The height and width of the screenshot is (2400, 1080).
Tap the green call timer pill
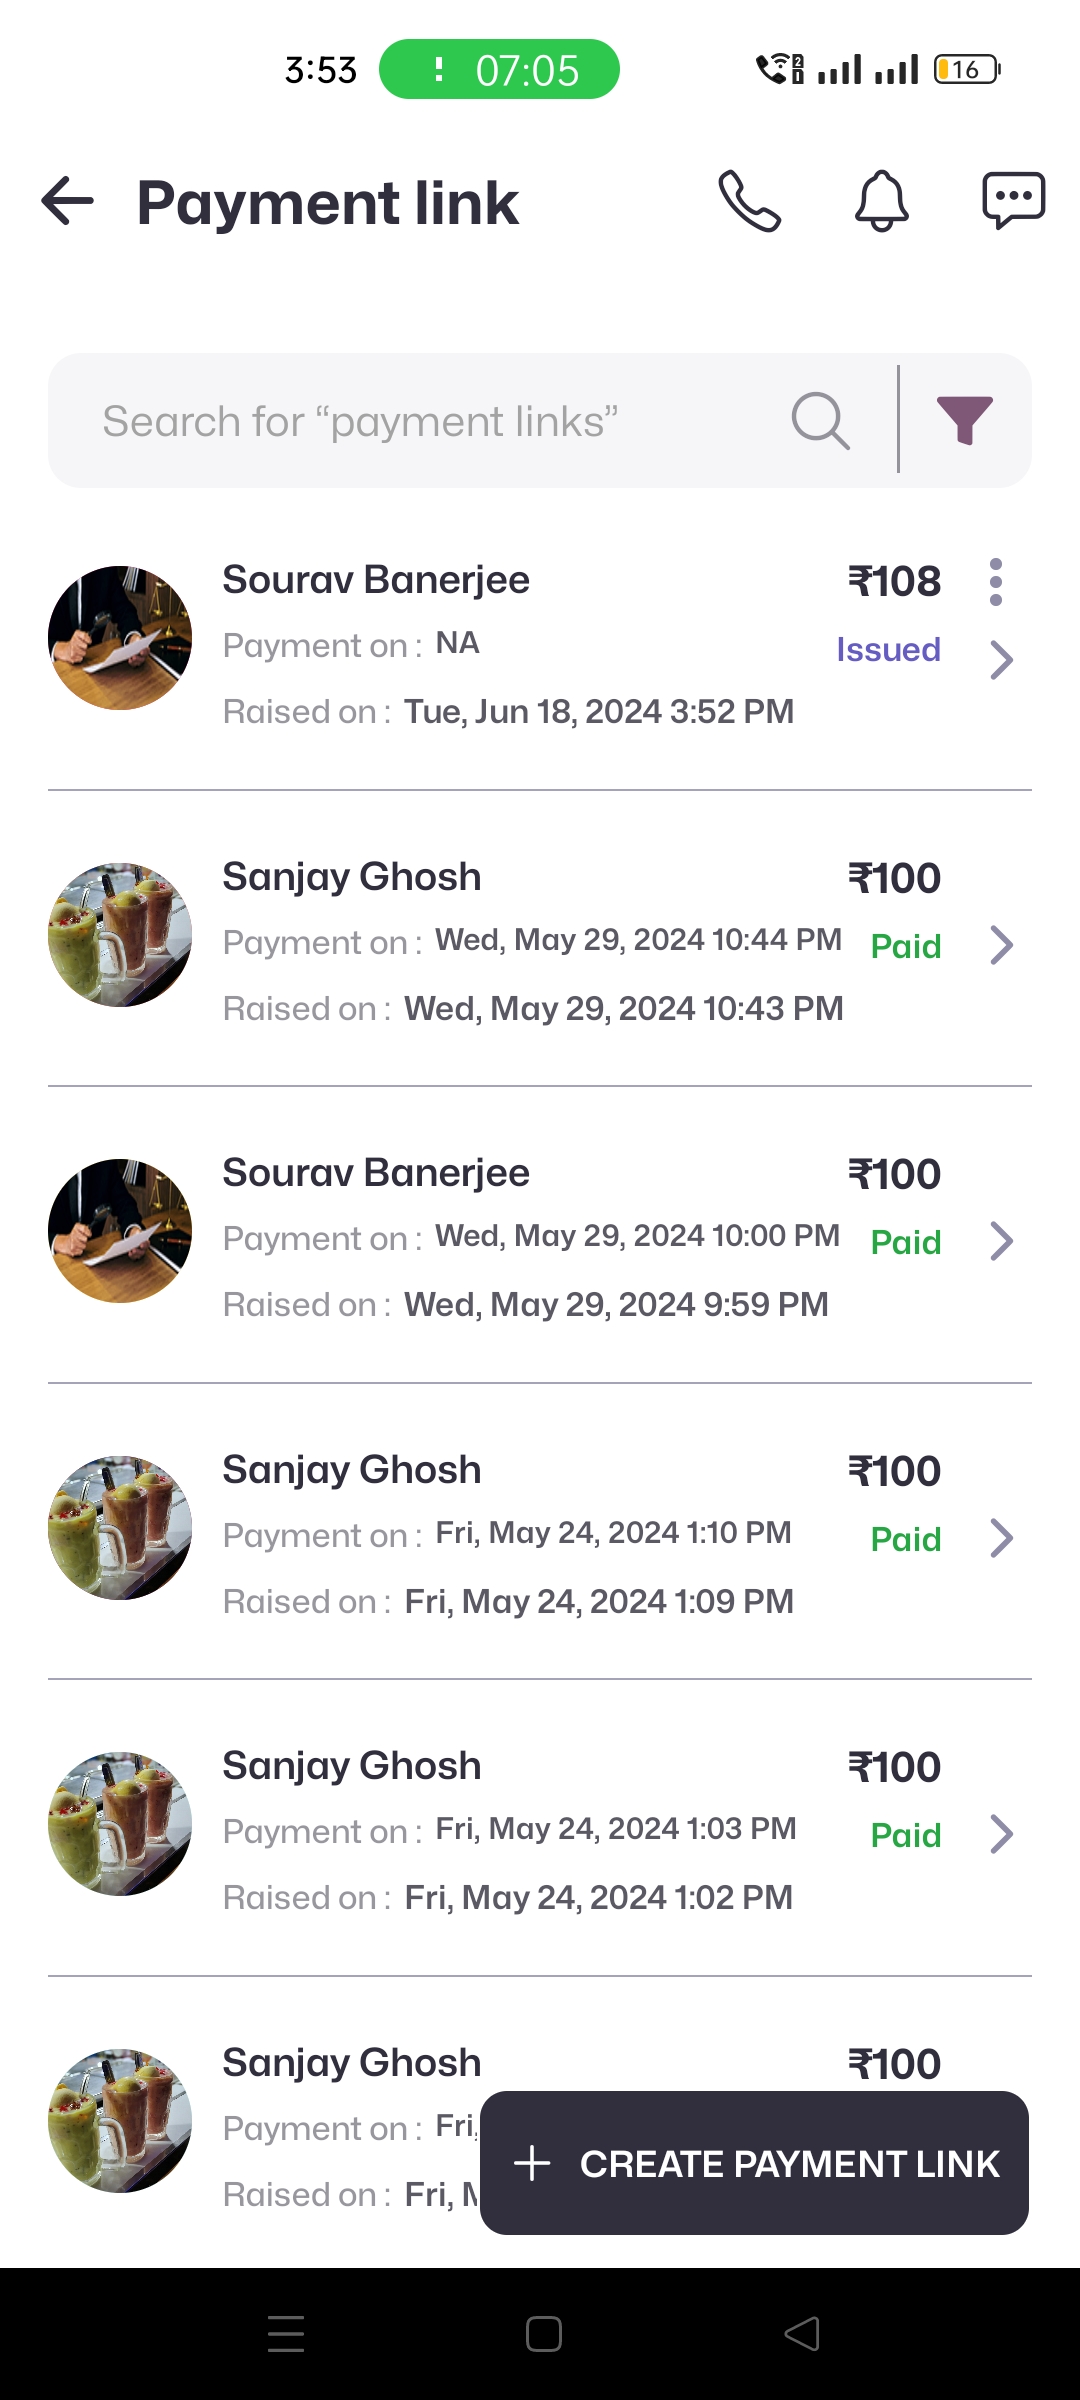tap(499, 70)
